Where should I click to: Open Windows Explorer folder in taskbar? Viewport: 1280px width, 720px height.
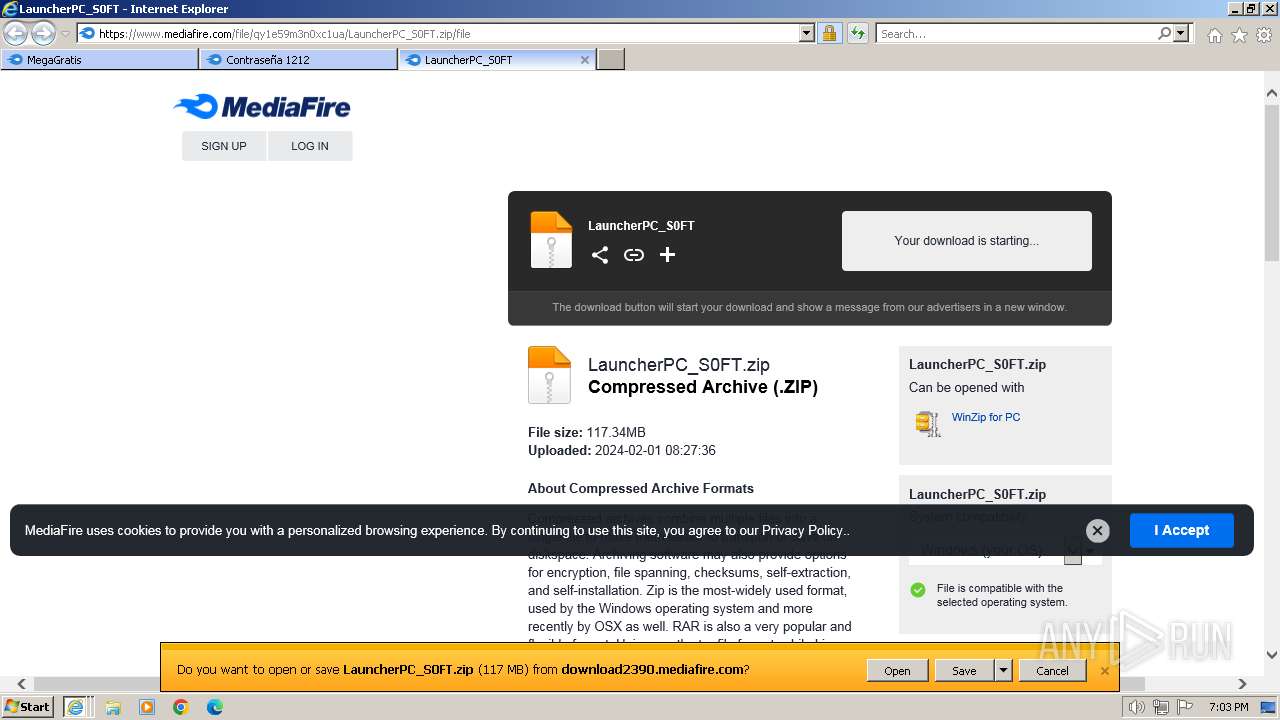113,707
